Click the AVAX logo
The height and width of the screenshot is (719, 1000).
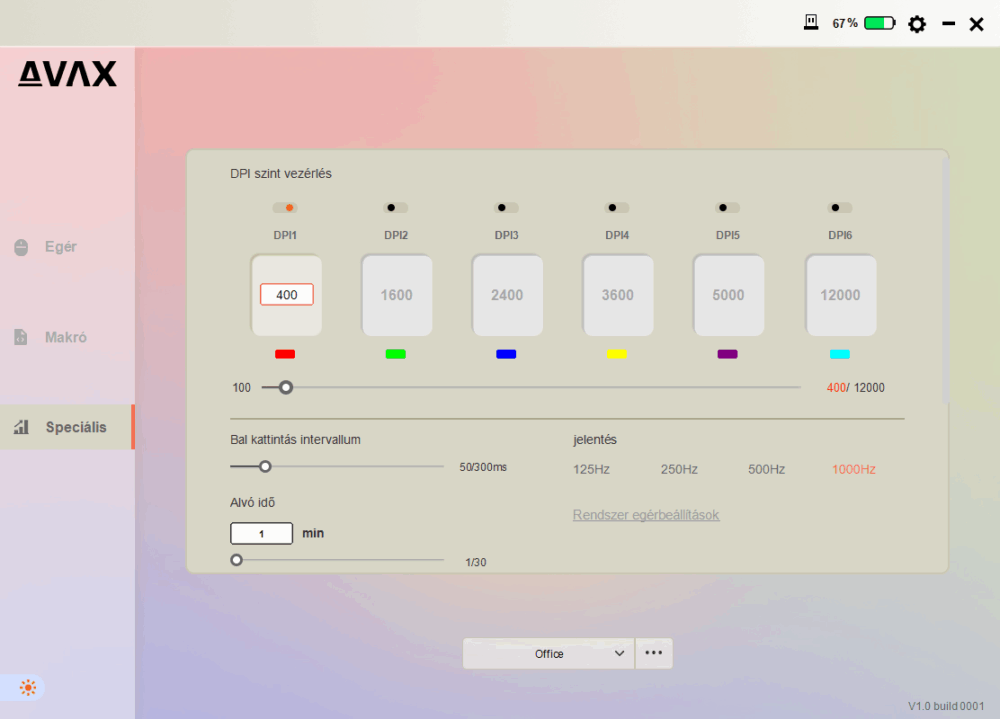[67, 74]
